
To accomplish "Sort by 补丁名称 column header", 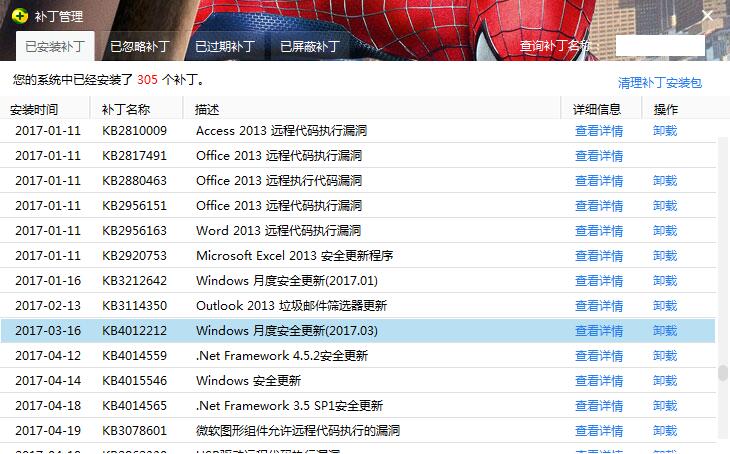I will [126, 109].
